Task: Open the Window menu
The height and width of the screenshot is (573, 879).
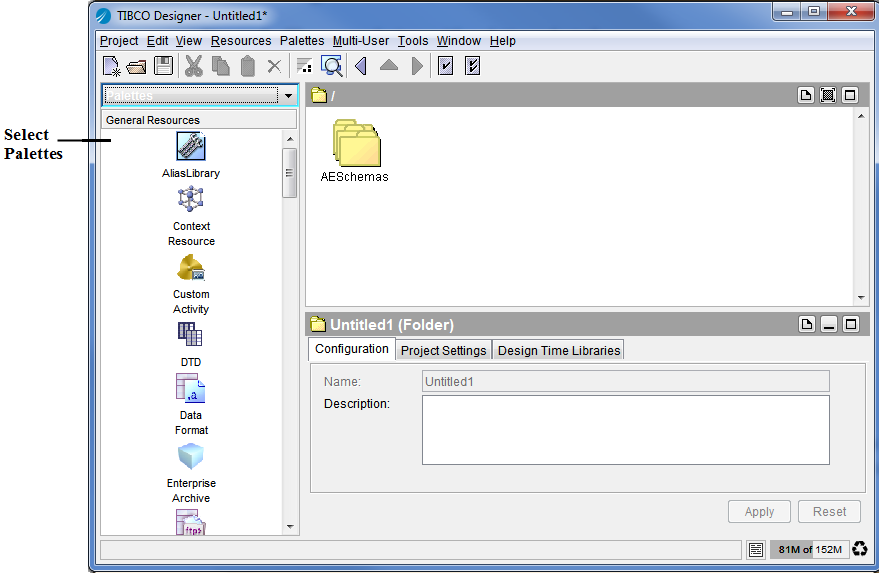Action: (459, 41)
